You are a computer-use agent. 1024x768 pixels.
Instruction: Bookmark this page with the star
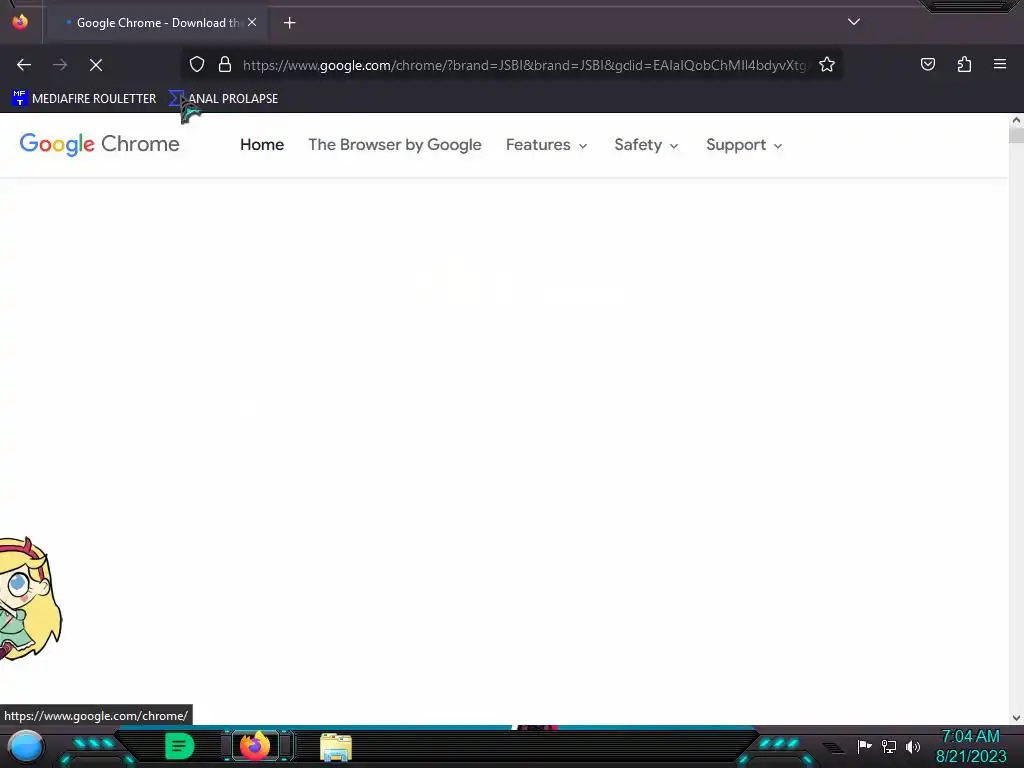tap(827, 65)
